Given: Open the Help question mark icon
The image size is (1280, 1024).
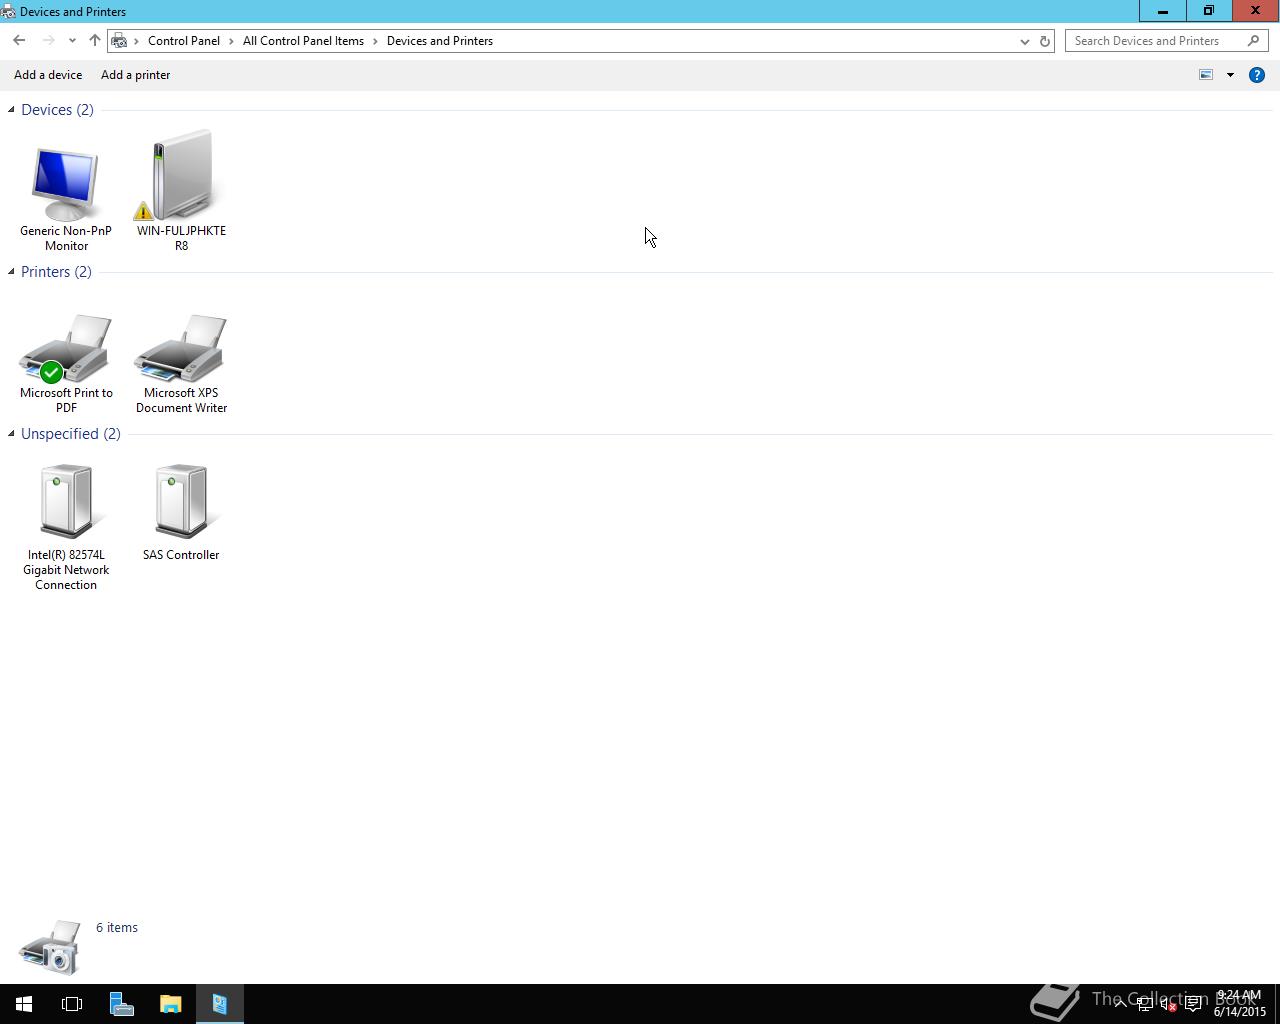Looking at the screenshot, I should pos(1257,75).
